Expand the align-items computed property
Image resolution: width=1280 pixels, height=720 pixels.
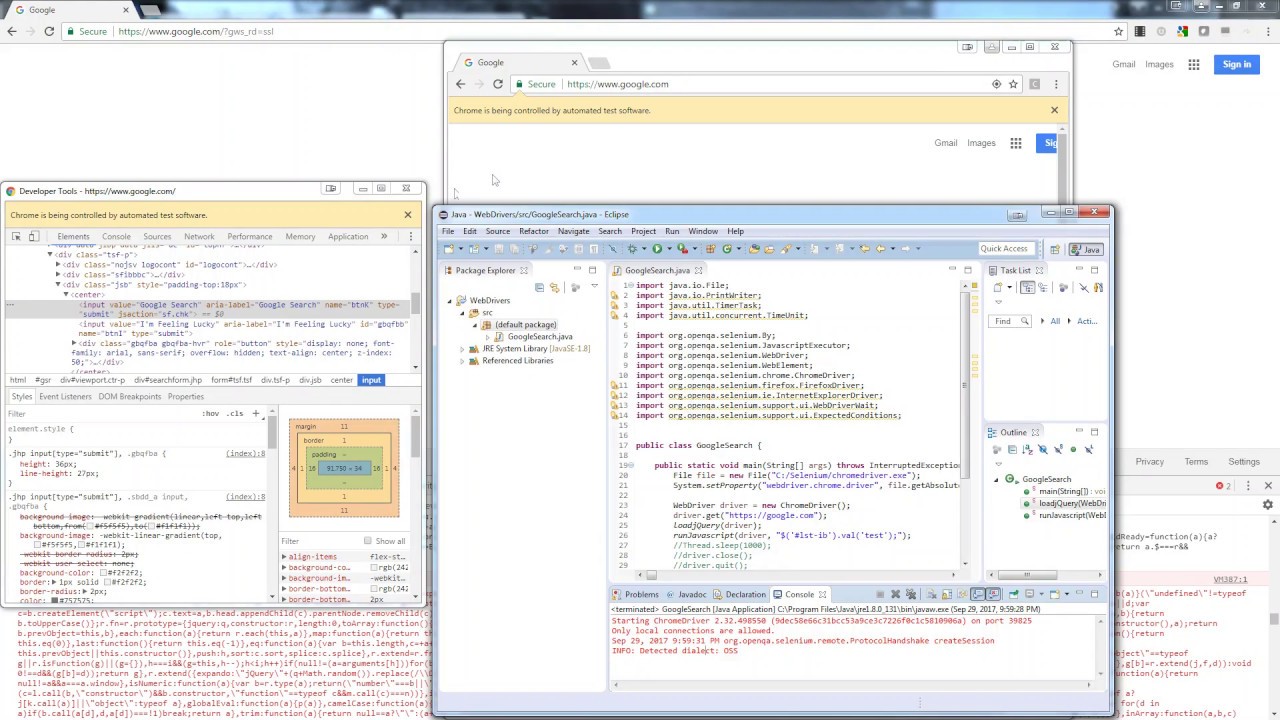point(284,557)
